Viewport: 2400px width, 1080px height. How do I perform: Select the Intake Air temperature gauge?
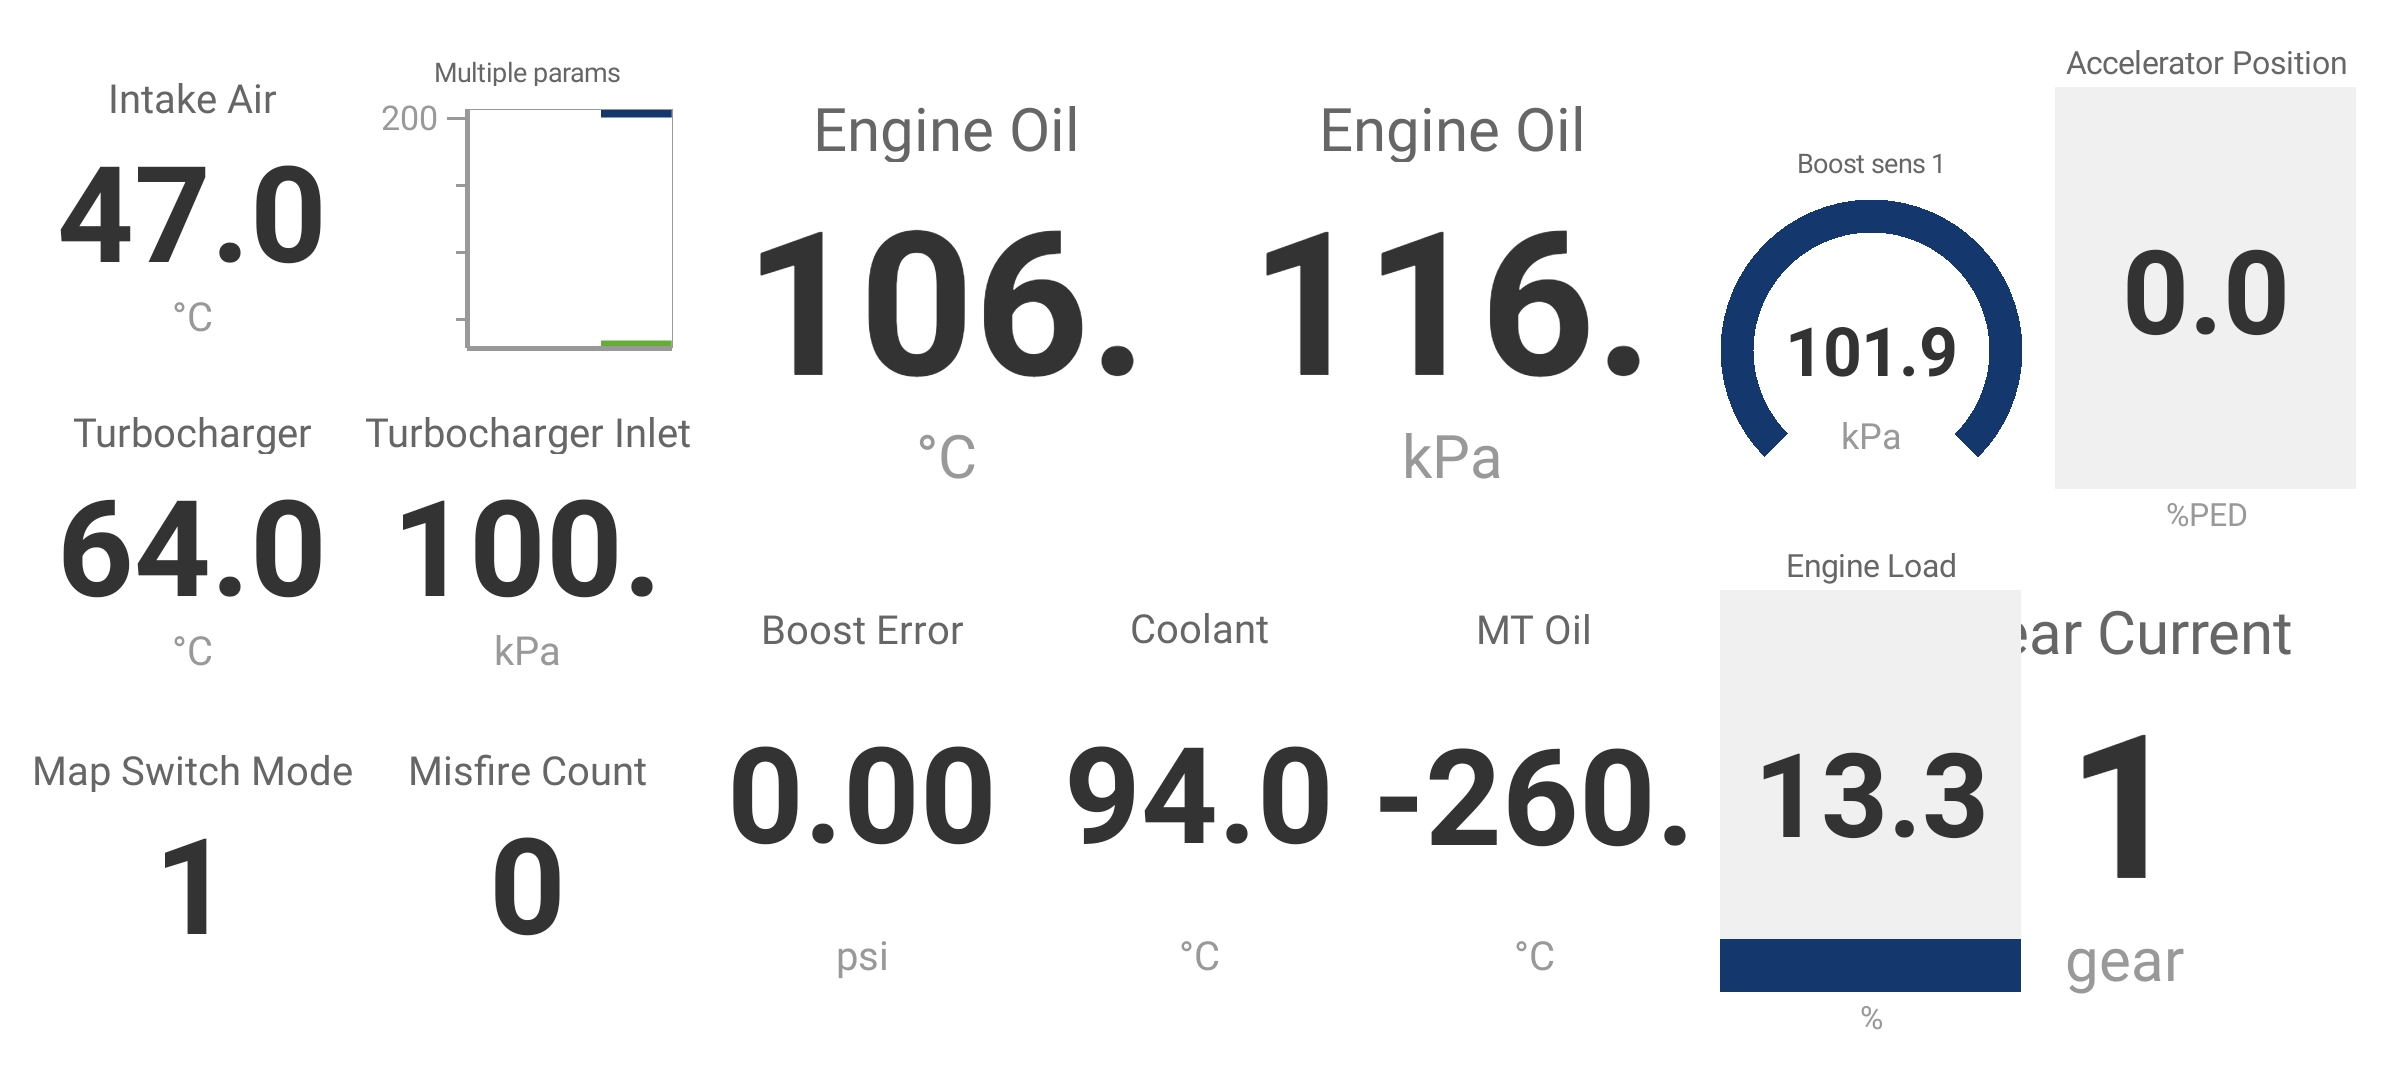pyautogui.click(x=191, y=208)
